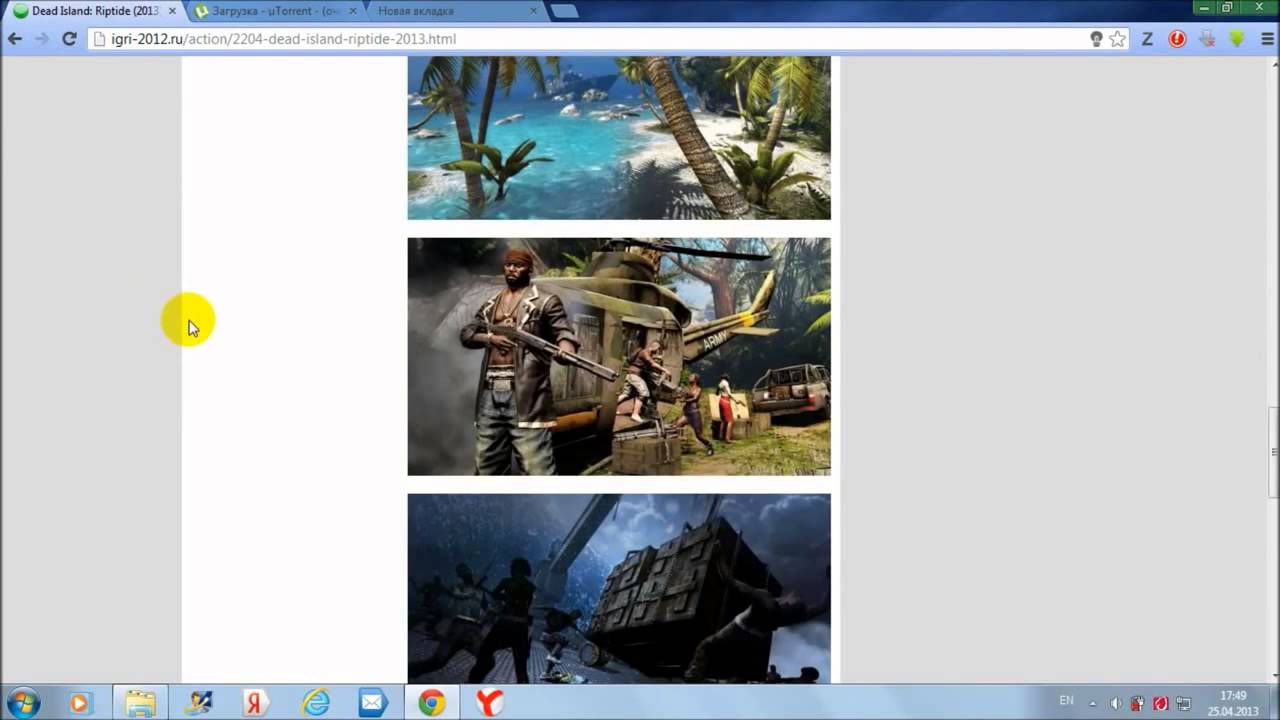Click the download arrow extension with red cross

click(1207, 39)
